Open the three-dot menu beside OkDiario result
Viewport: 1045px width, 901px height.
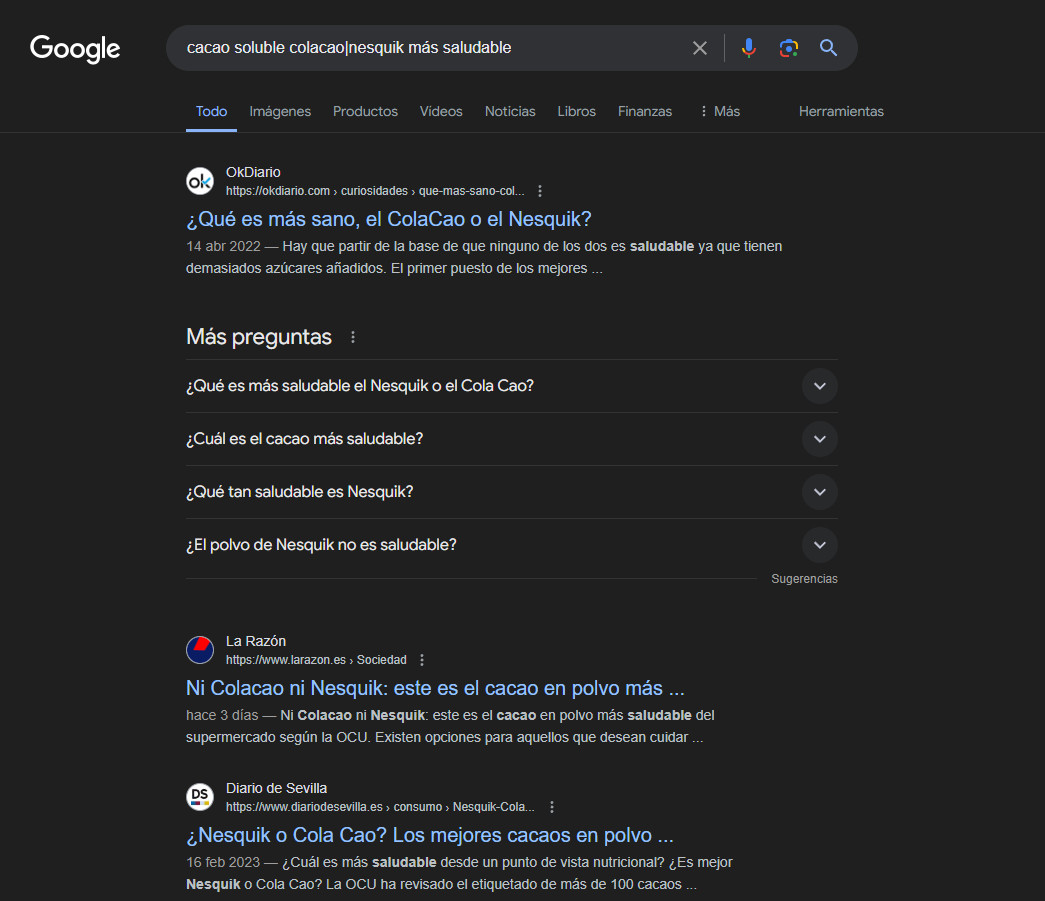[x=540, y=191]
